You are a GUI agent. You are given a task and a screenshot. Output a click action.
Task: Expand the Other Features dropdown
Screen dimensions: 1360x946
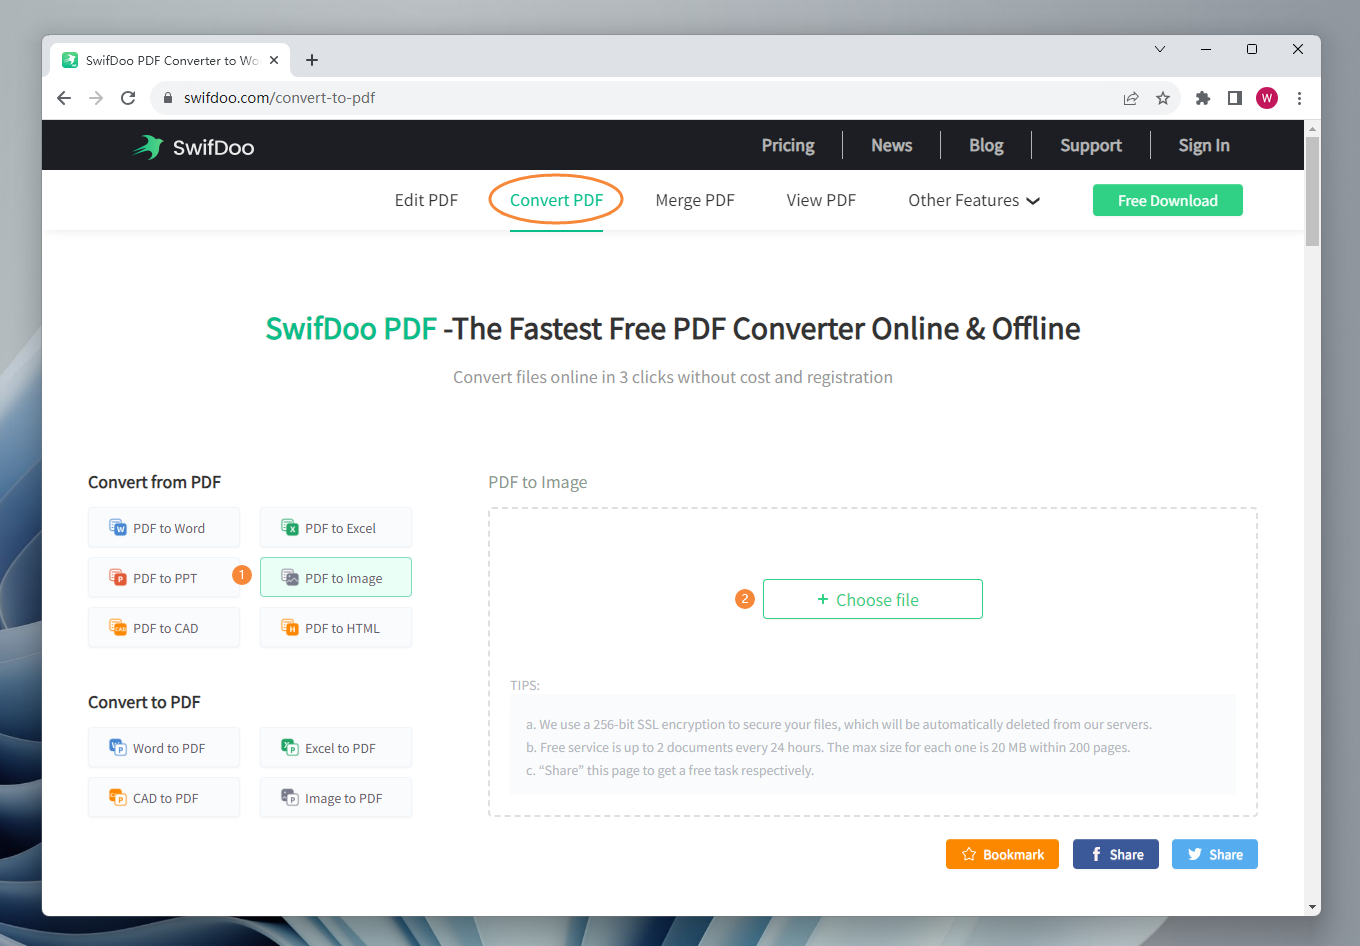(974, 200)
